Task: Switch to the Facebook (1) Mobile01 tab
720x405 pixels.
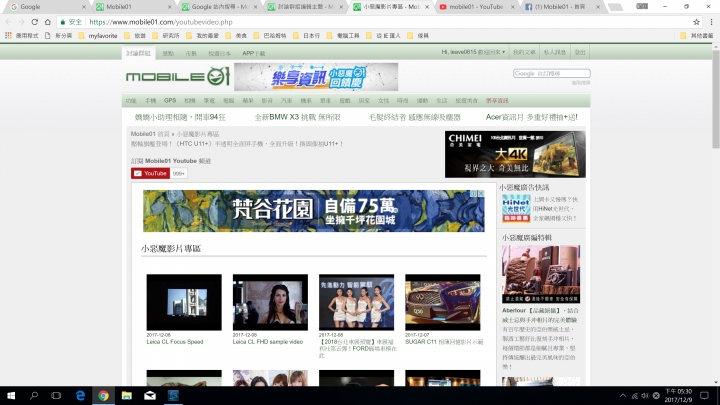Action: click(562, 7)
